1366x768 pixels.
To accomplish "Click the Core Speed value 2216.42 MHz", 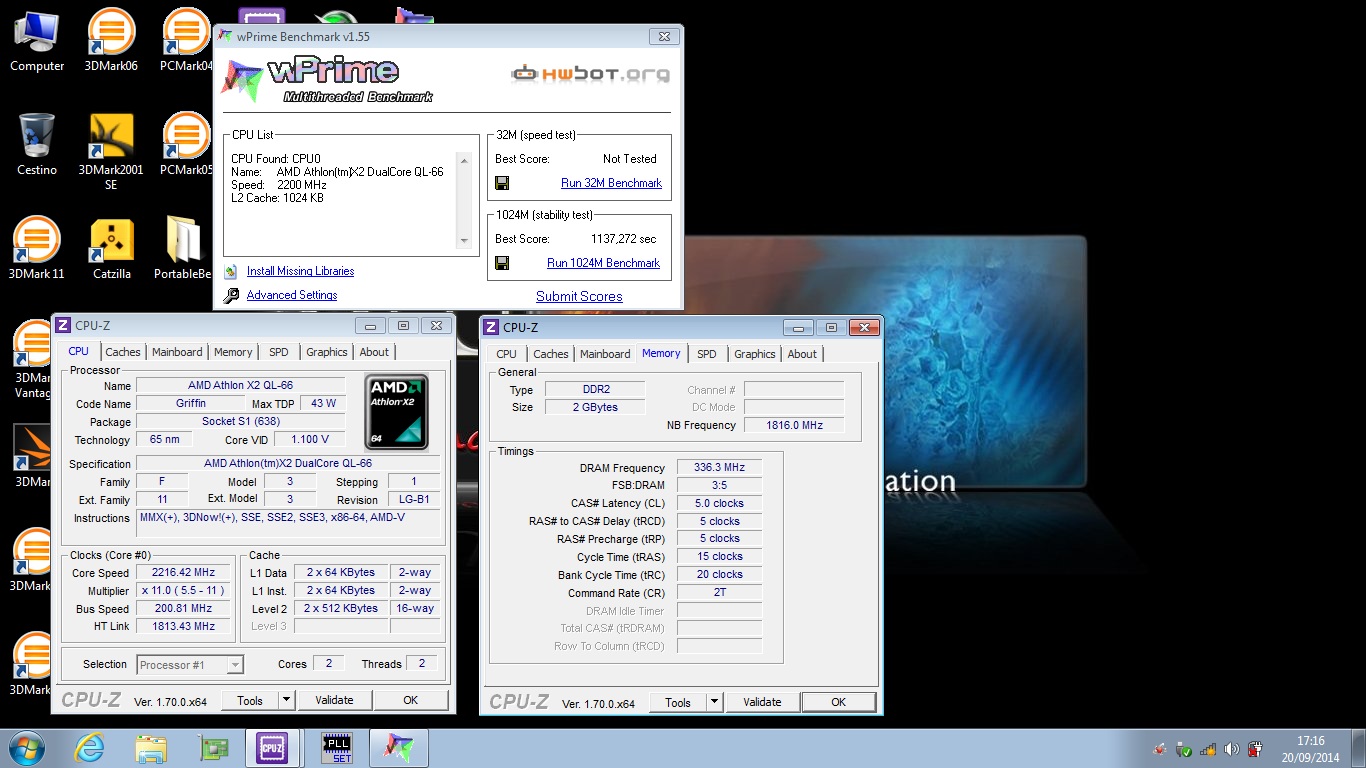I will [x=184, y=573].
